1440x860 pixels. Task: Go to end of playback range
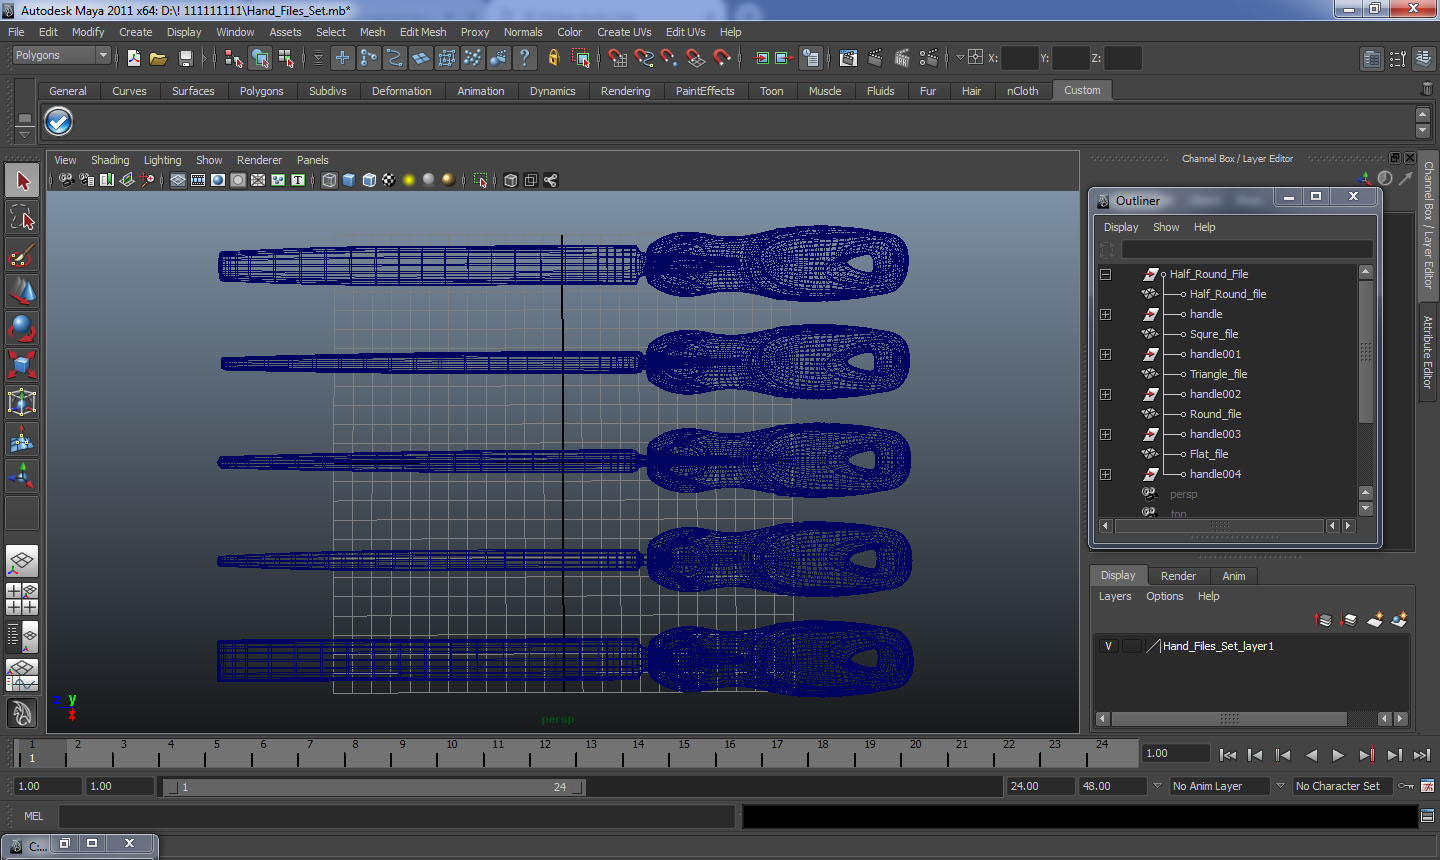coord(1422,755)
